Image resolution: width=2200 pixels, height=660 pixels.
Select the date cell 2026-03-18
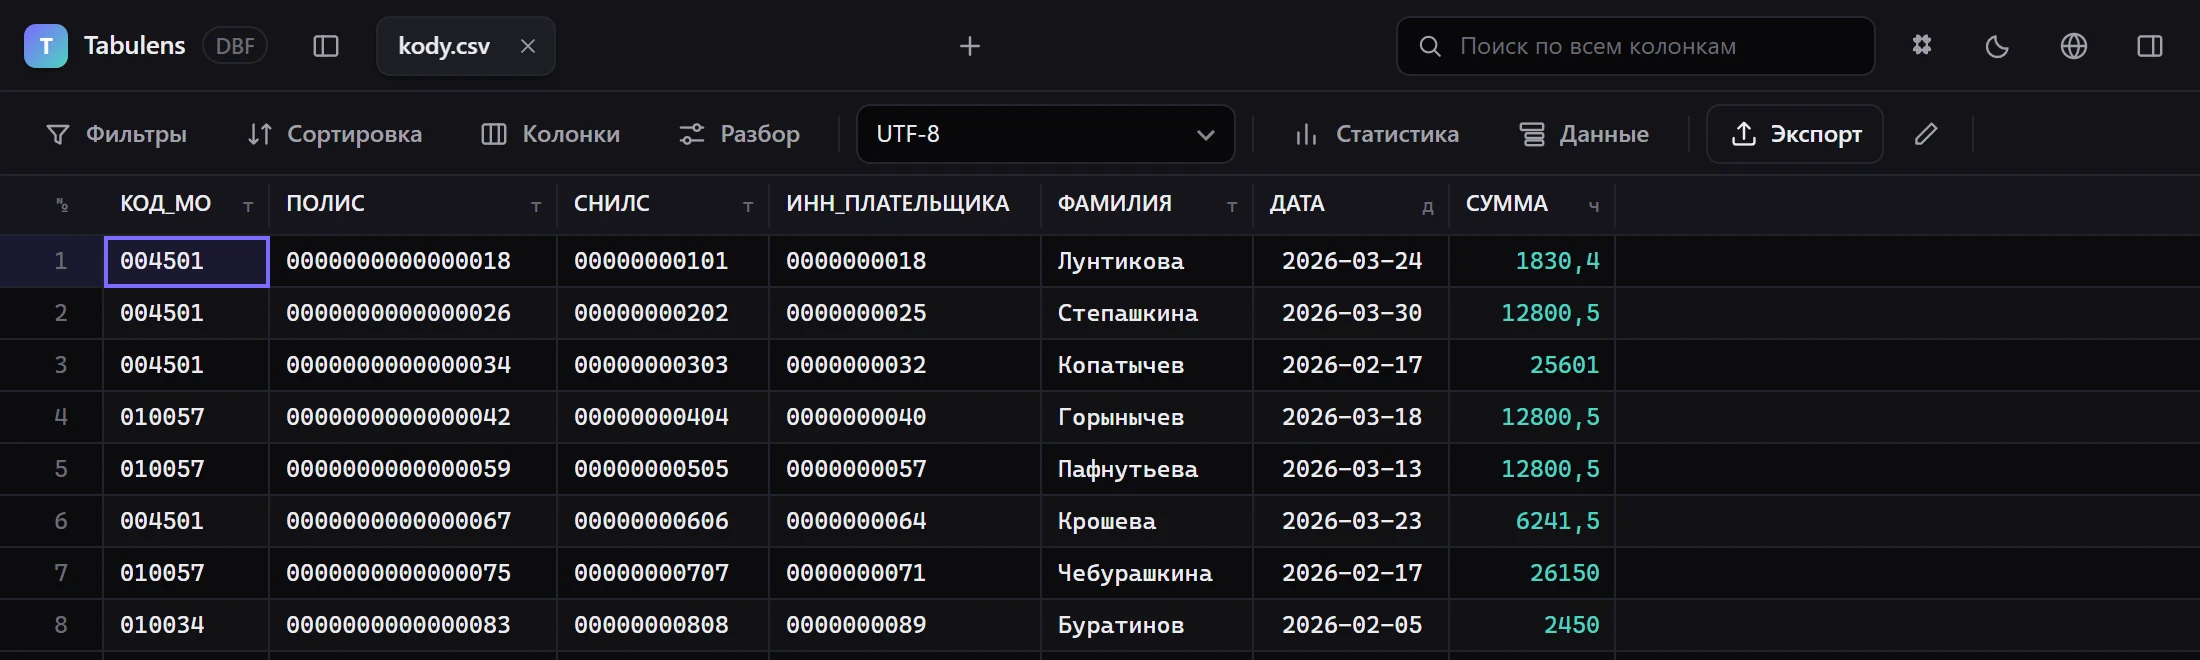(1351, 418)
